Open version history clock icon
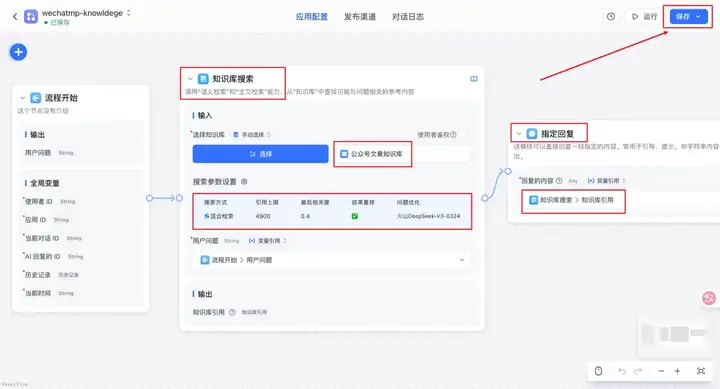720x389 pixels. pyautogui.click(x=611, y=17)
